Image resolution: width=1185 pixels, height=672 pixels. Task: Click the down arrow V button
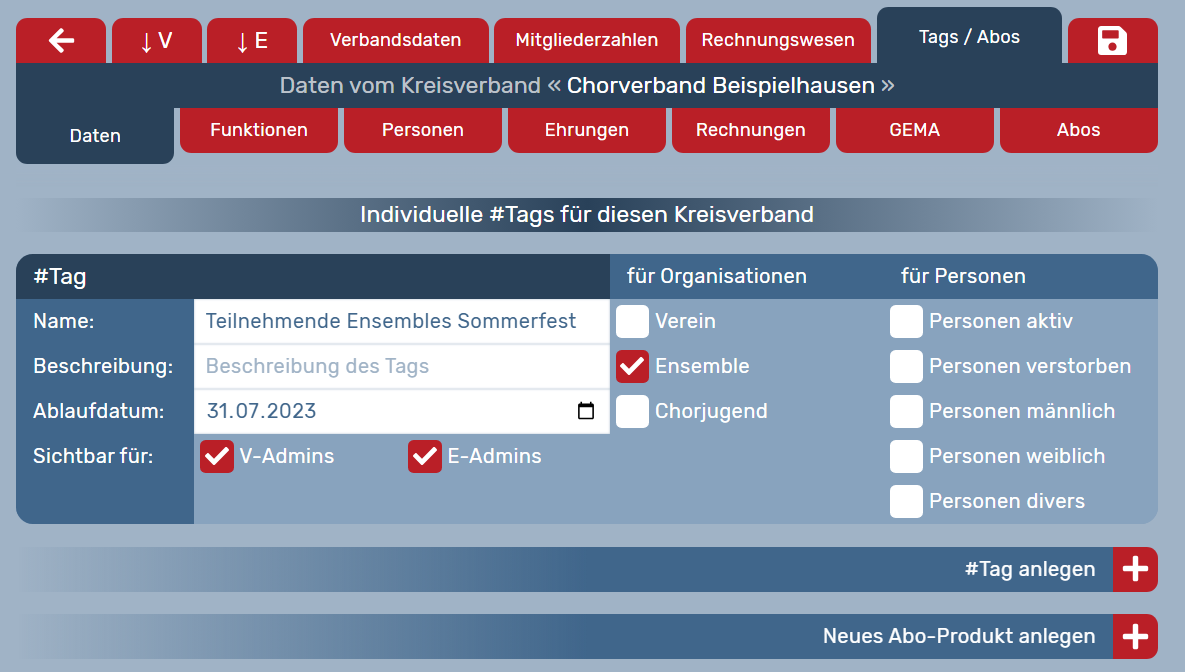156,41
